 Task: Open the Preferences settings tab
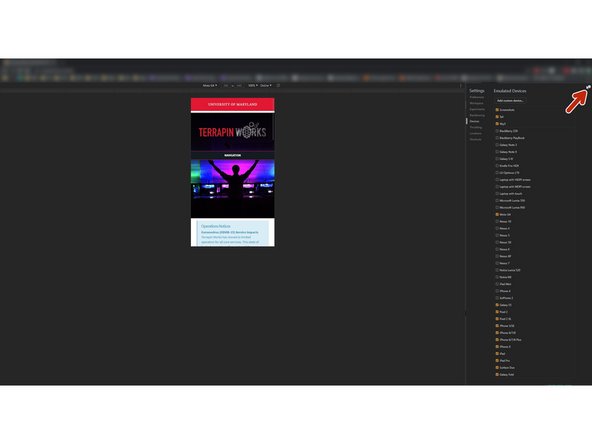coord(476,97)
